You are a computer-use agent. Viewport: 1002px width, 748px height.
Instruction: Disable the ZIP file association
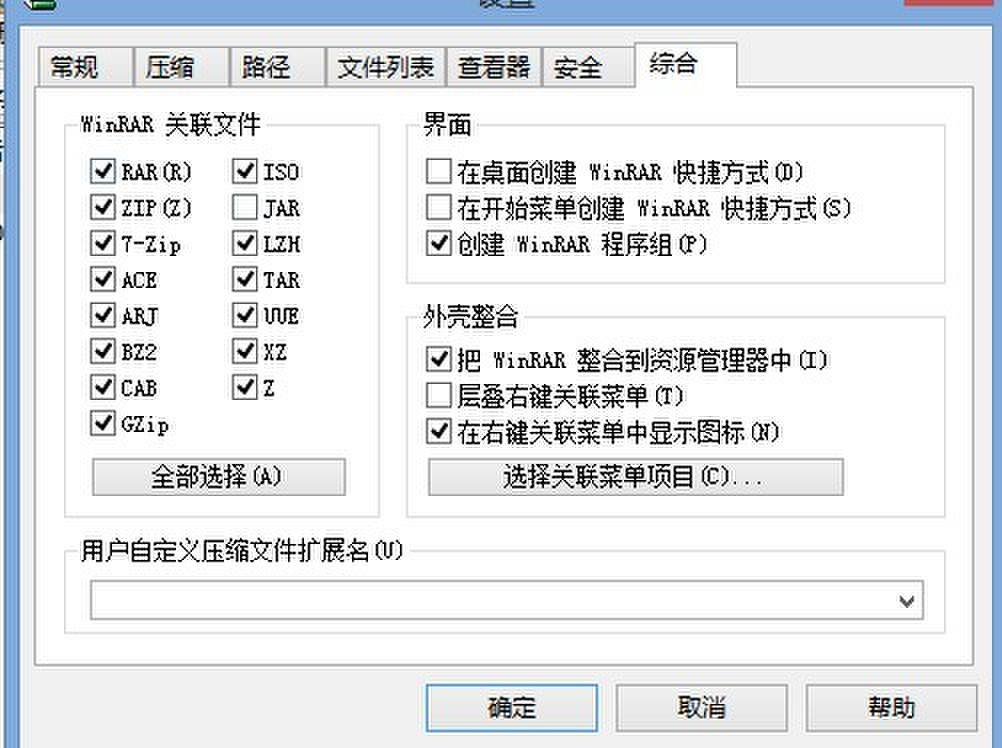click(103, 207)
